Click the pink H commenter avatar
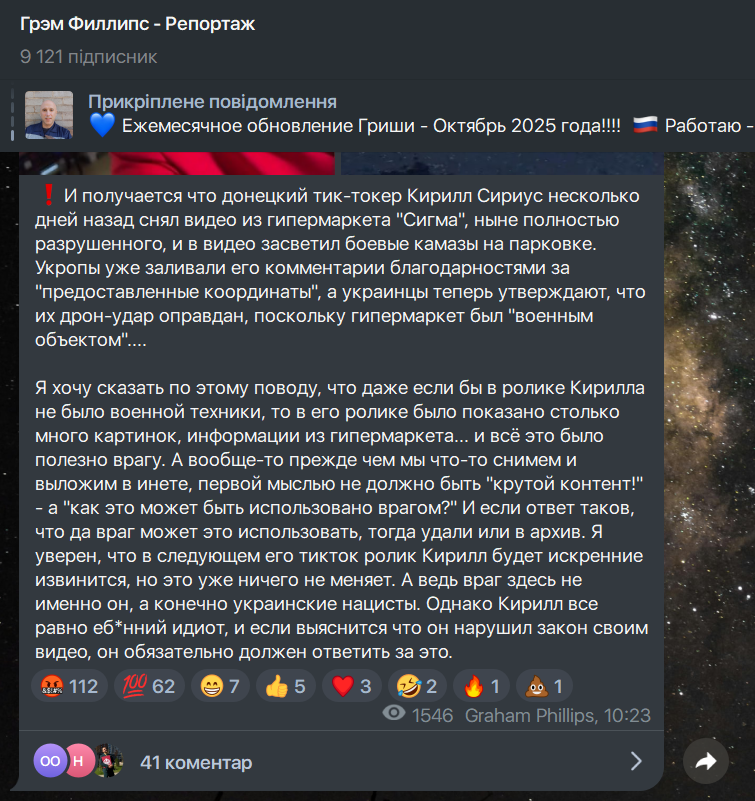 click(x=79, y=761)
